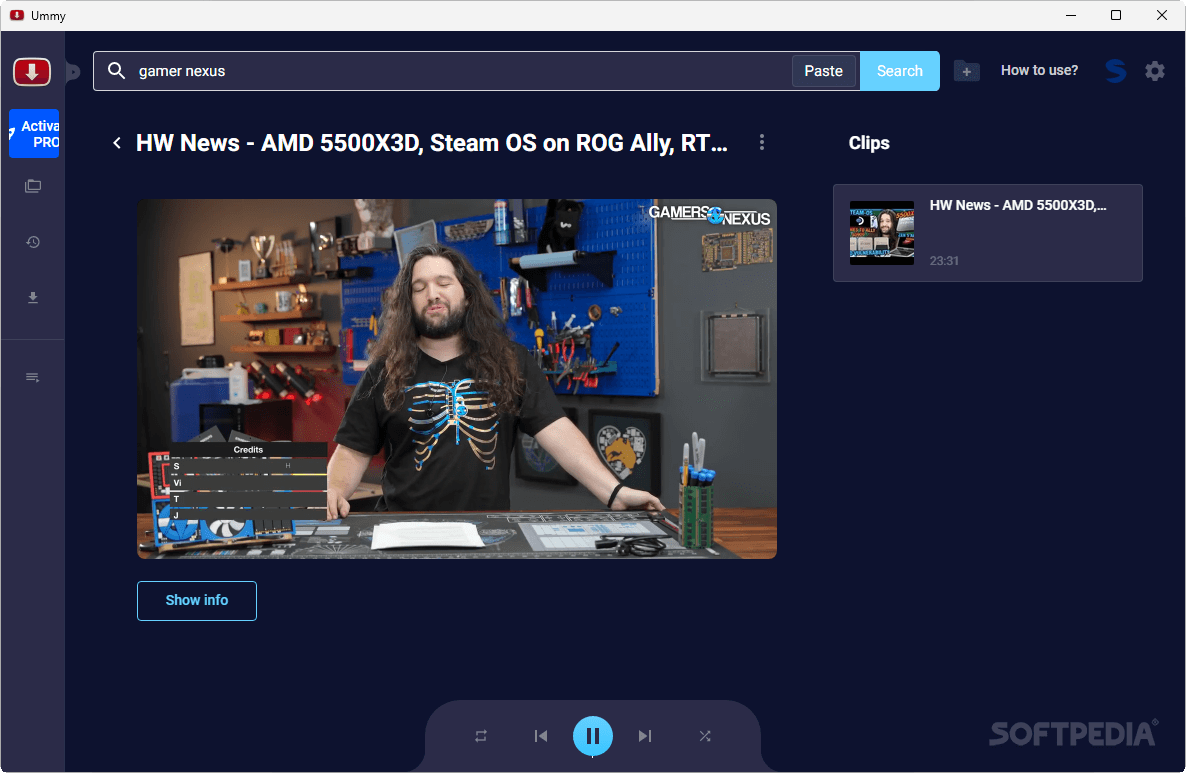Click the red Ummy download logo
The height and width of the screenshot is (773, 1186).
click(x=32, y=72)
